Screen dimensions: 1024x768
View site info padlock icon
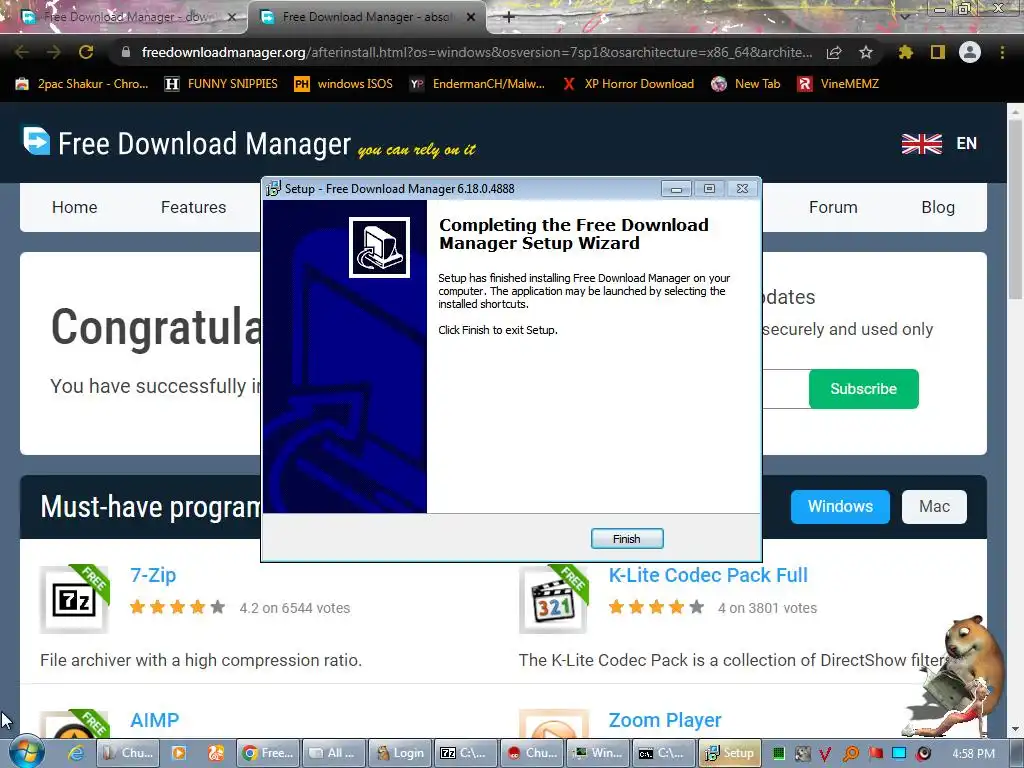pyautogui.click(x=126, y=52)
